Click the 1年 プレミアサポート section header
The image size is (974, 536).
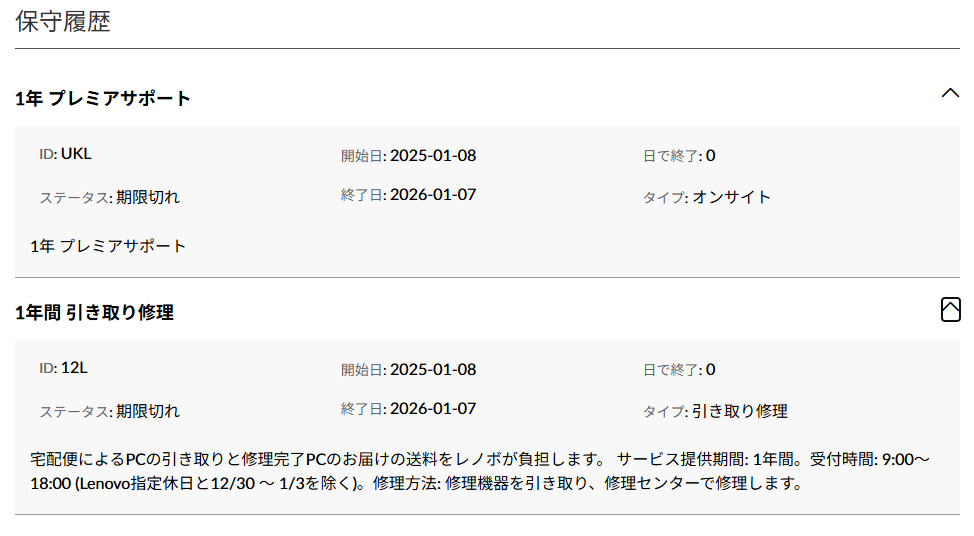pos(104,98)
